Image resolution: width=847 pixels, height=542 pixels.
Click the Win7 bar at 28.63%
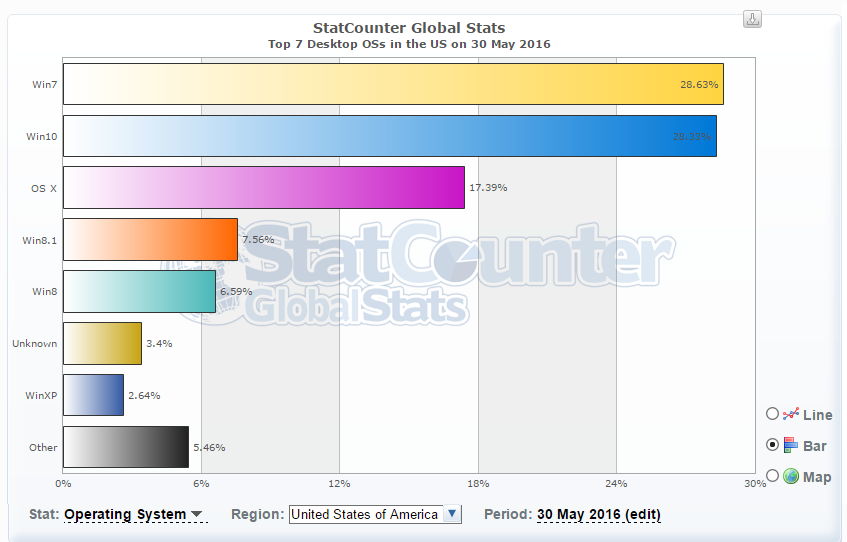tap(393, 84)
